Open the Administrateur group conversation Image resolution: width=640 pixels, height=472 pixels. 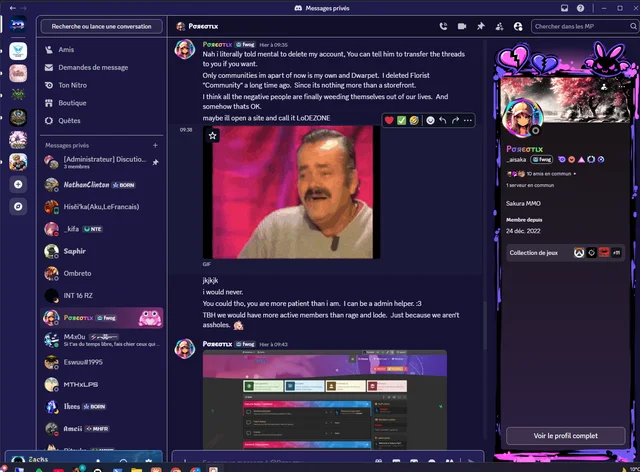coord(101,162)
